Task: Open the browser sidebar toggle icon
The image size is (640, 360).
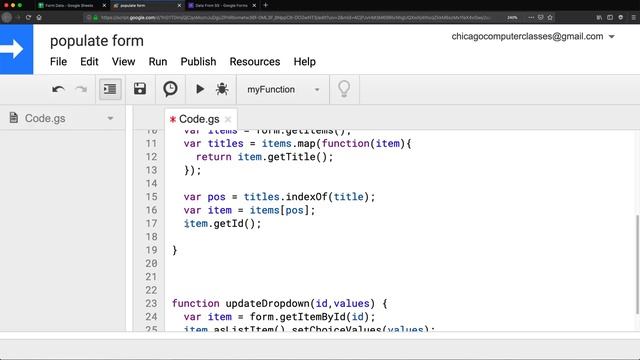Action: pos(610,18)
